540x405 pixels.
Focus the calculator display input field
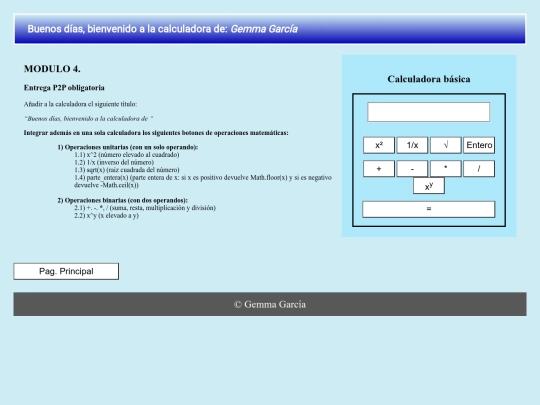428,112
